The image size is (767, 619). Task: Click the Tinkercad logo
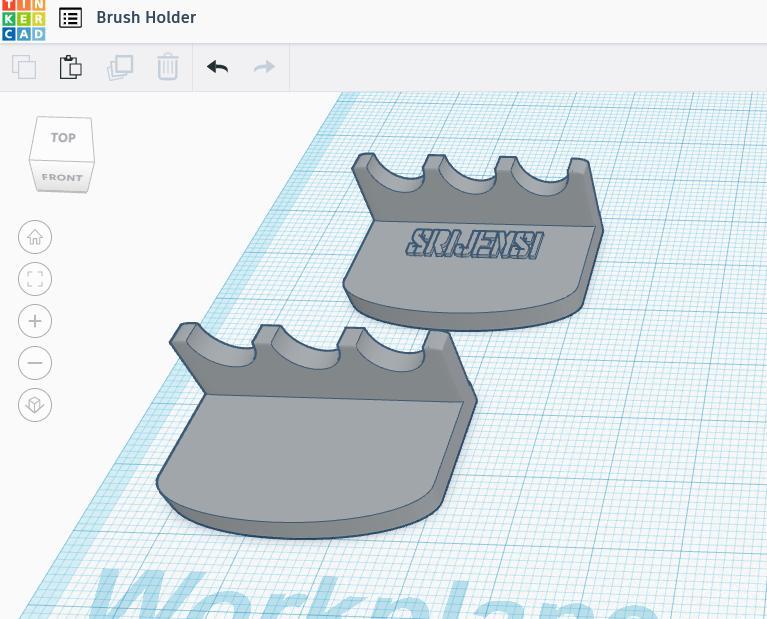(x=23, y=20)
